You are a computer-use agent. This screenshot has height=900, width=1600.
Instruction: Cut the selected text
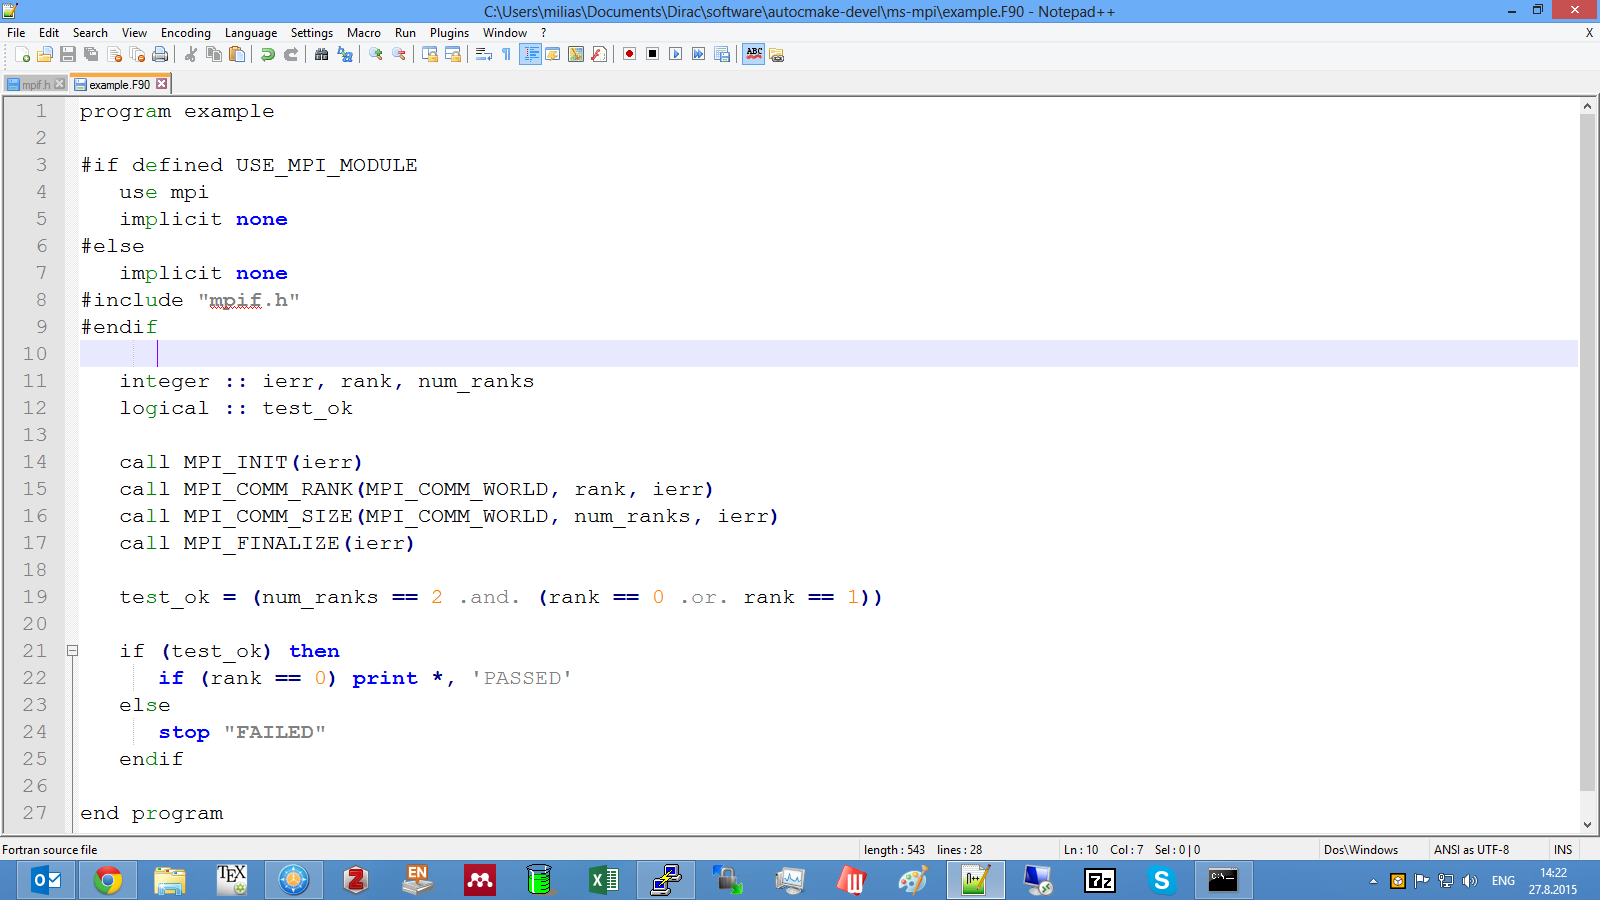click(192, 55)
